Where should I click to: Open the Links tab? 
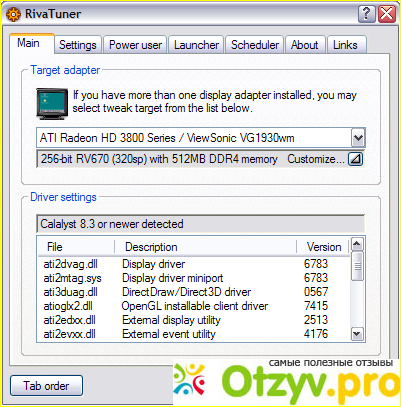coord(346,45)
